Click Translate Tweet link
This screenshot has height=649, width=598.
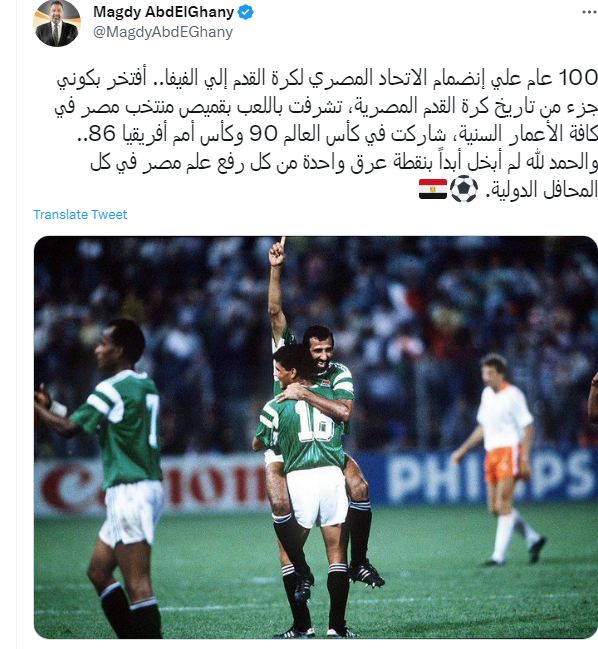(80, 214)
